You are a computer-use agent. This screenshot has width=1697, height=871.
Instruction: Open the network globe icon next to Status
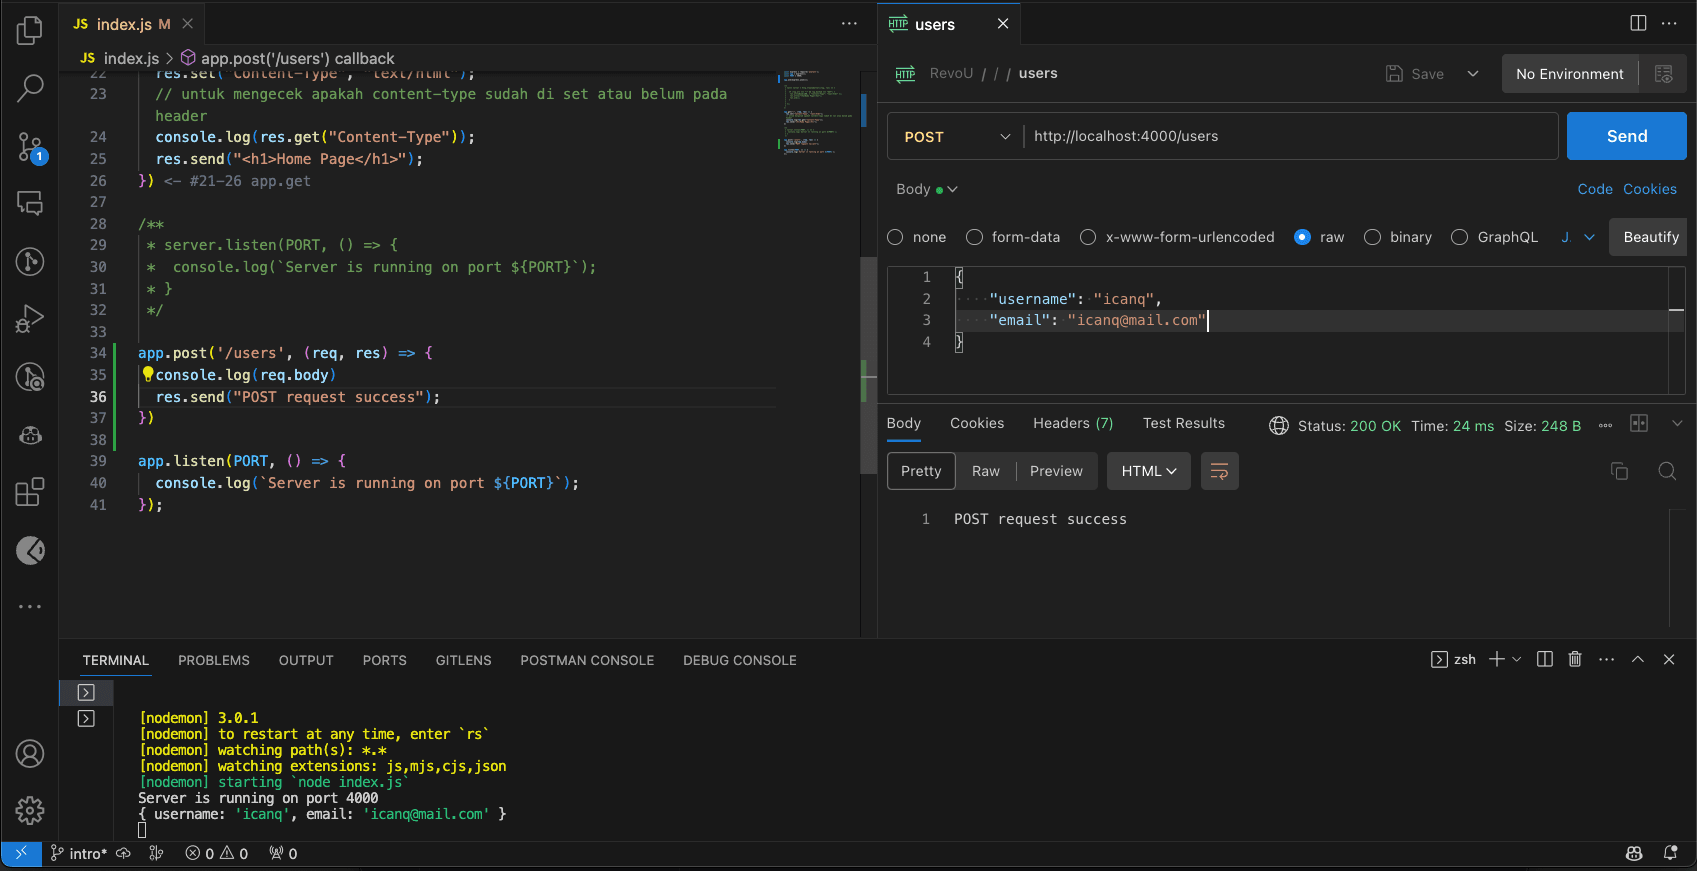(x=1278, y=426)
